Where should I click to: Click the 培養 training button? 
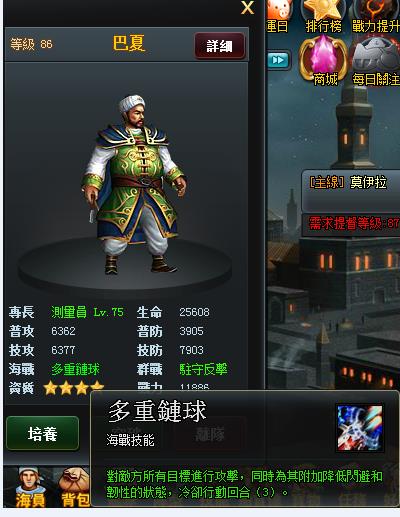click(43, 433)
